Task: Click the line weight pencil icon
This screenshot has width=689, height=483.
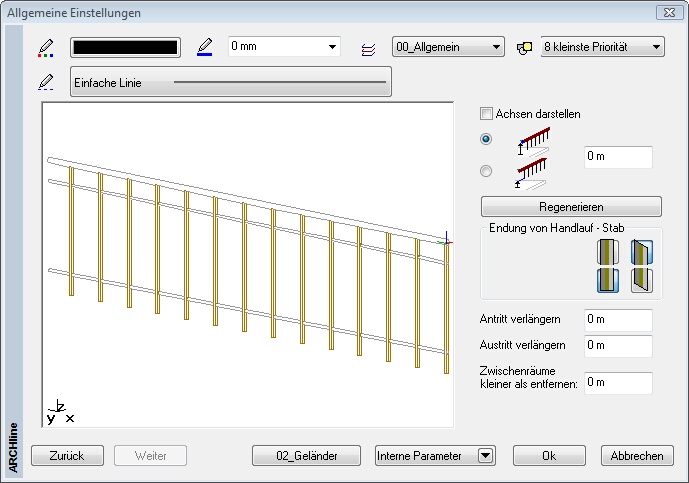Action: click(205, 47)
